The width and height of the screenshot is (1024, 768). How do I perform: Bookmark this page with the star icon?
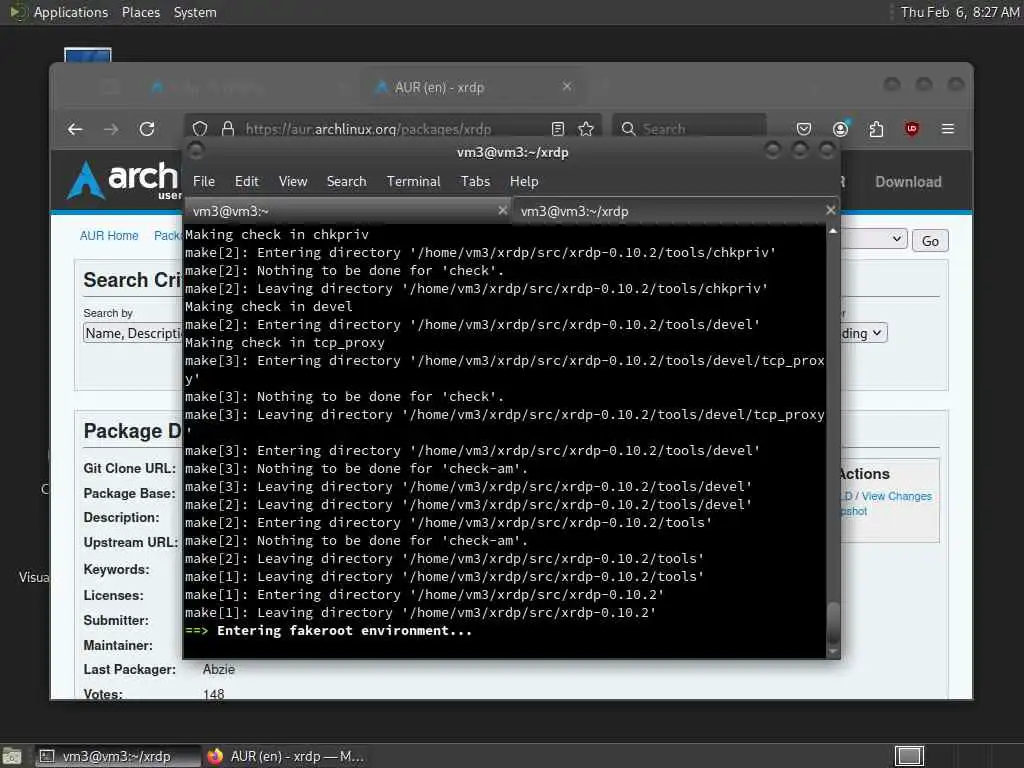tap(586, 129)
